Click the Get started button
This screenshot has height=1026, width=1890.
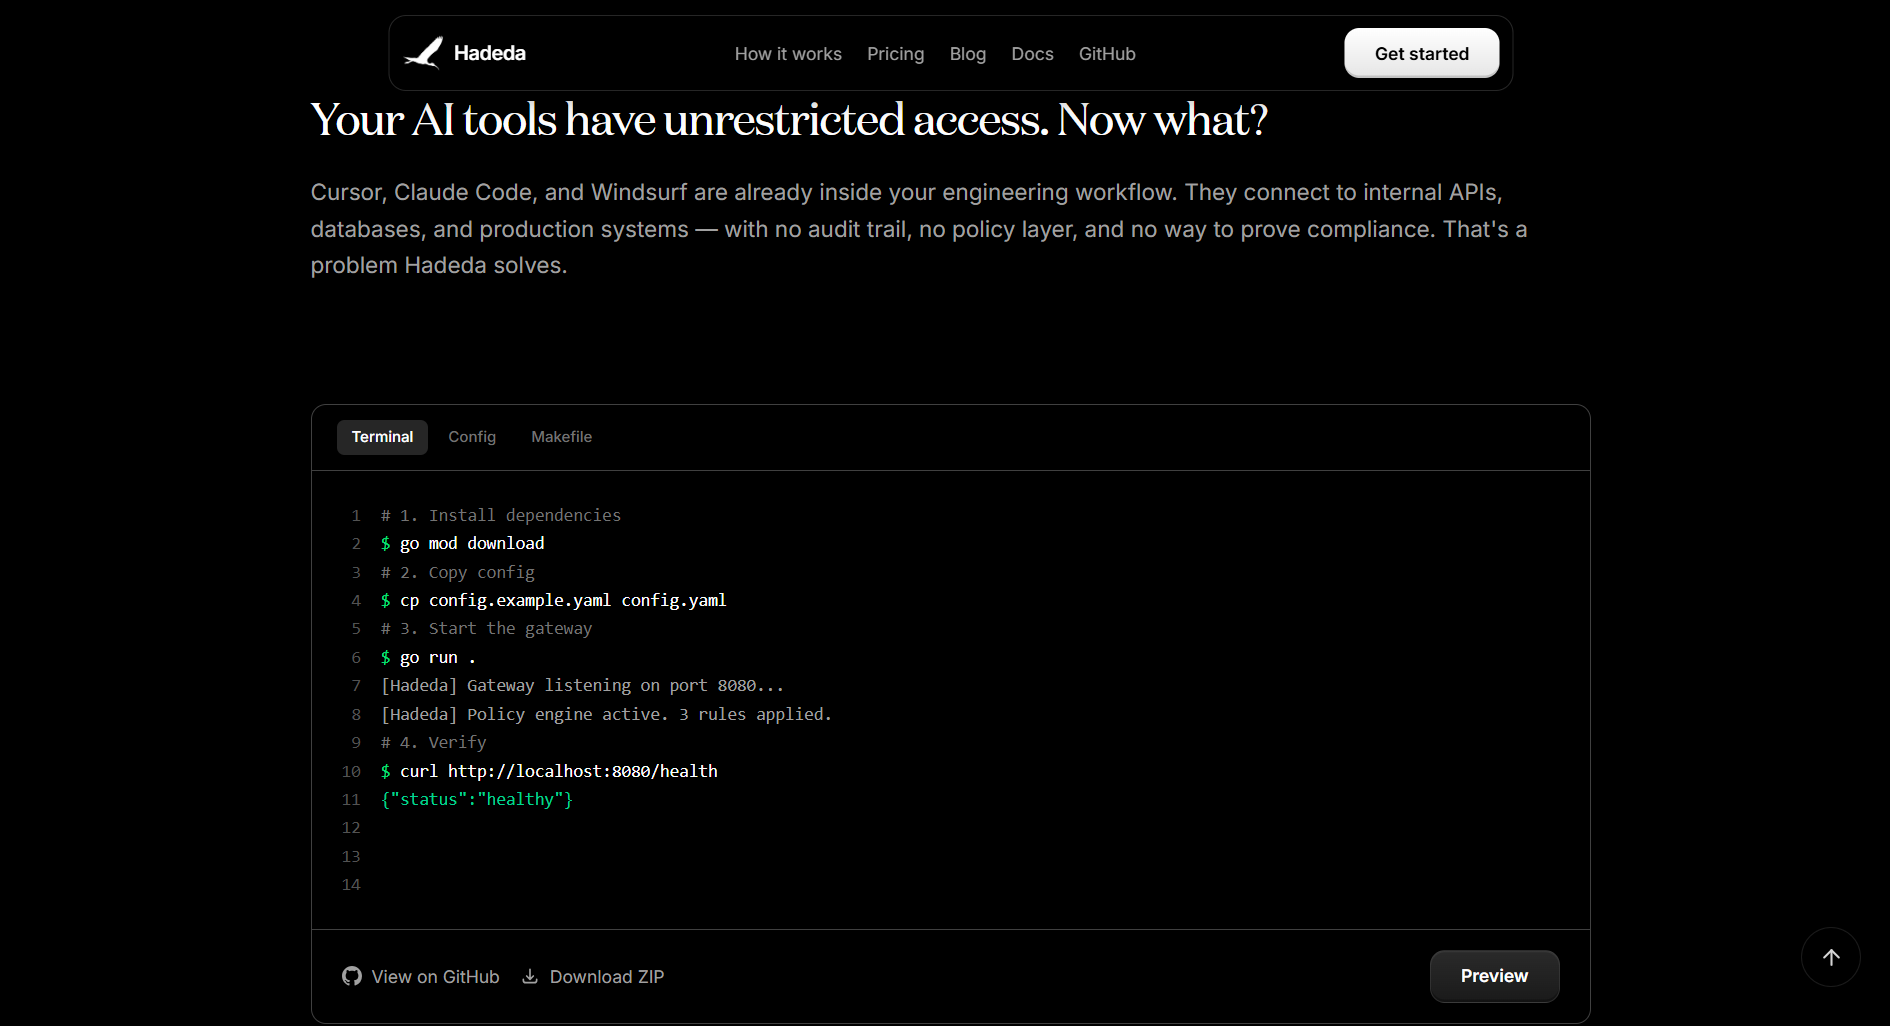pyautogui.click(x=1421, y=53)
